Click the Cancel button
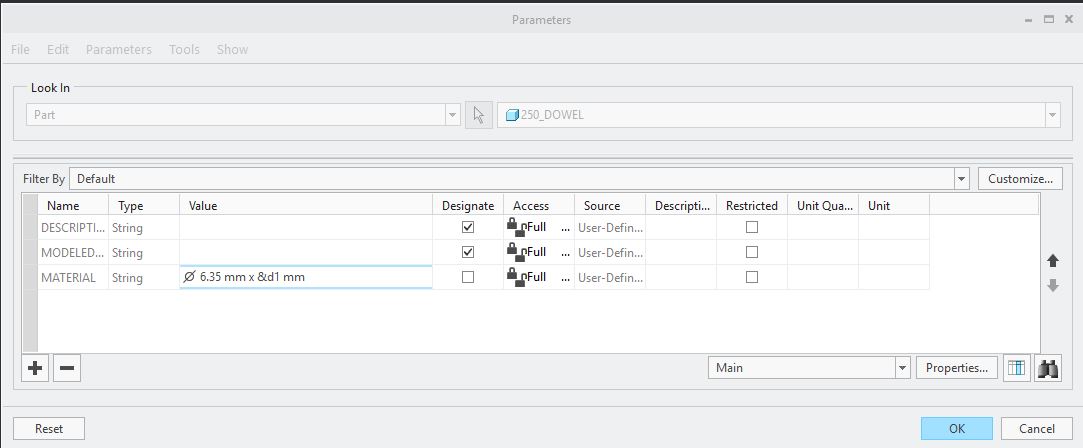Screen dimensions: 1083x448 (1037, 429)
